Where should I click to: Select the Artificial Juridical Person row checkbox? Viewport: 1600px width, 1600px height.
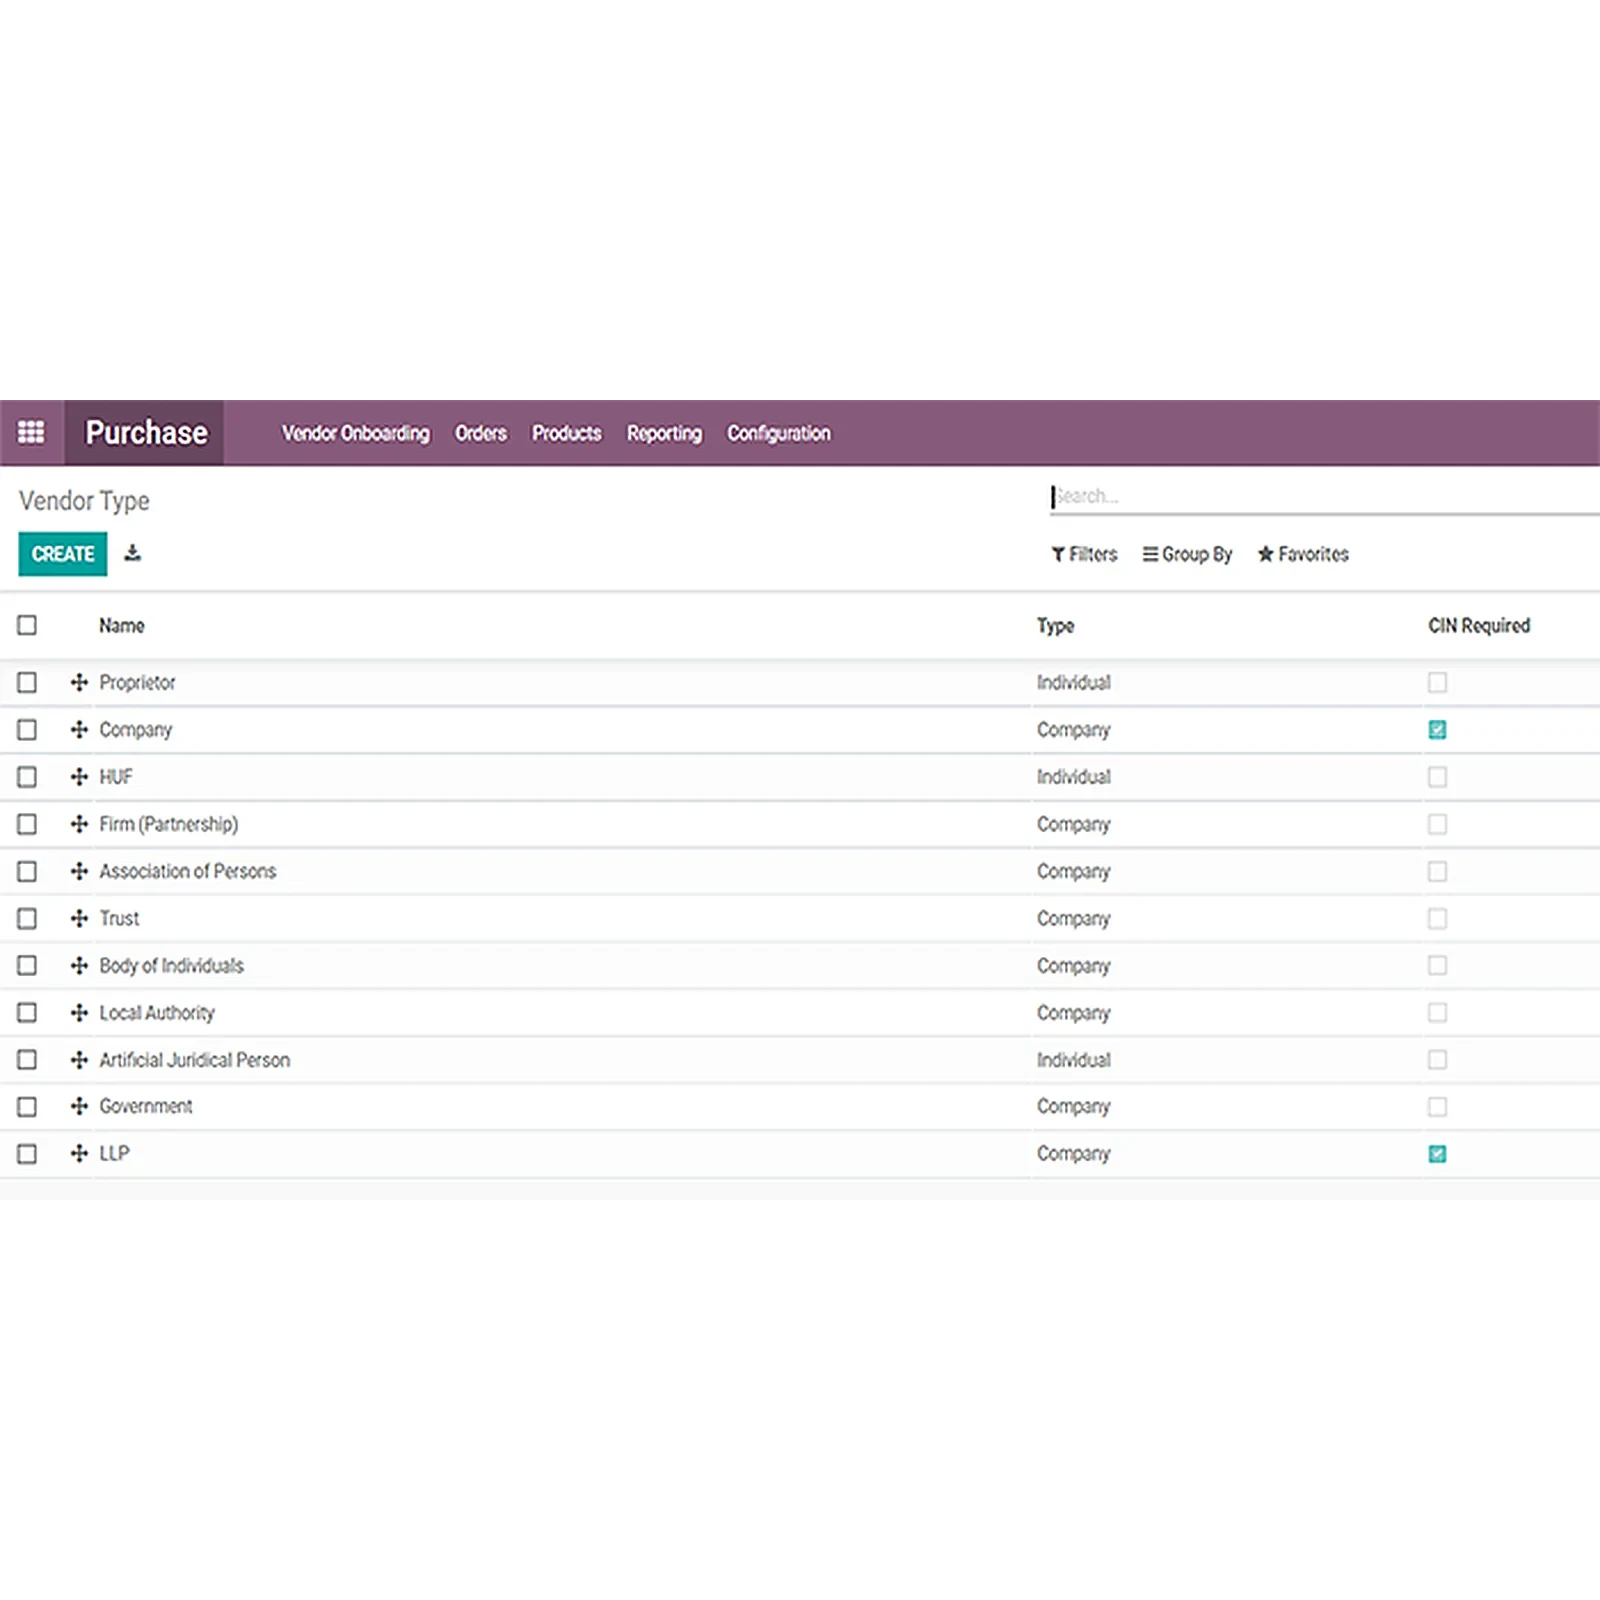click(x=27, y=1059)
